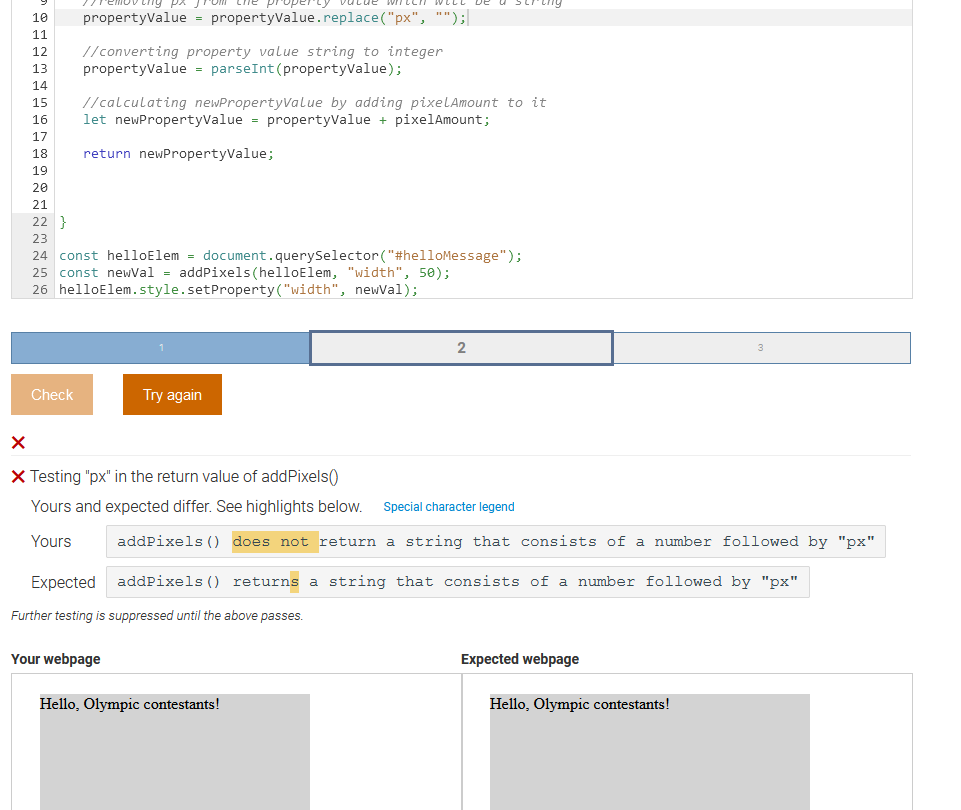Click line number 10 in the editor
961x810 pixels.
tap(39, 17)
